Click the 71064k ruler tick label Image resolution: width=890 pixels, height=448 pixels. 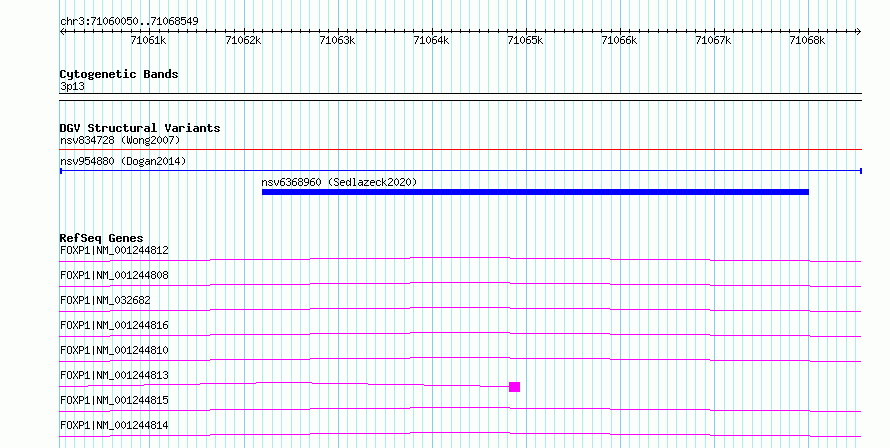pyautogui.click(x=431, y=40)
